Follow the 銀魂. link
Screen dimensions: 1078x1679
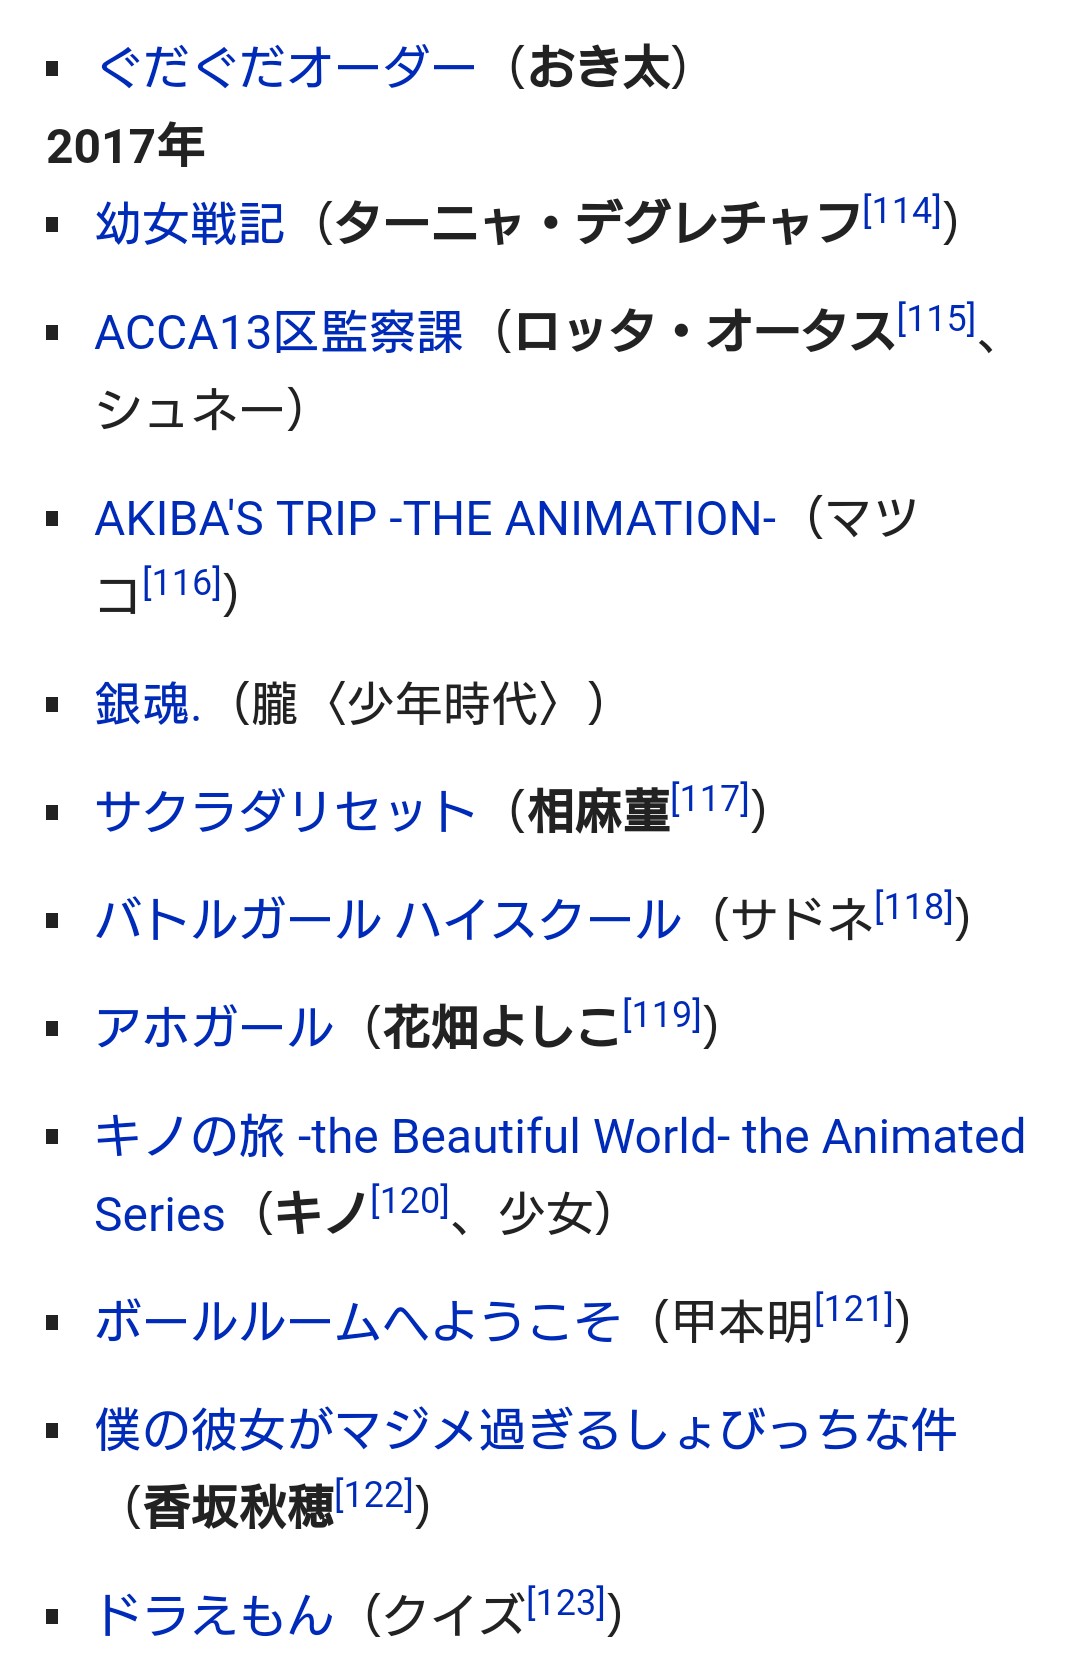click(148, 703)
